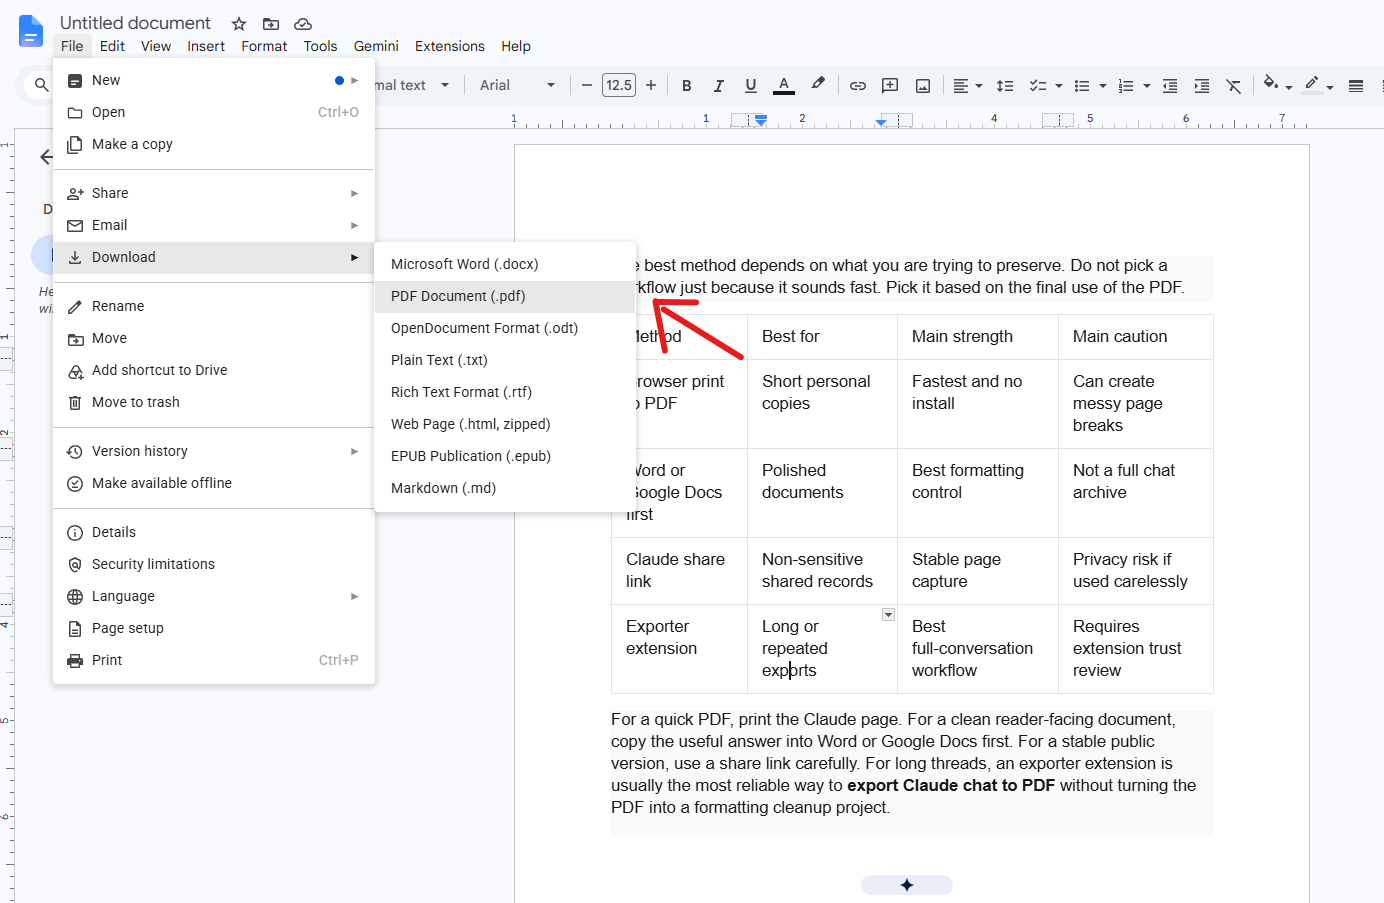This screenshot has height=903, width=1384.
Task: Download as EPUB Publication (.epub)
Action: tap(505, 456)
